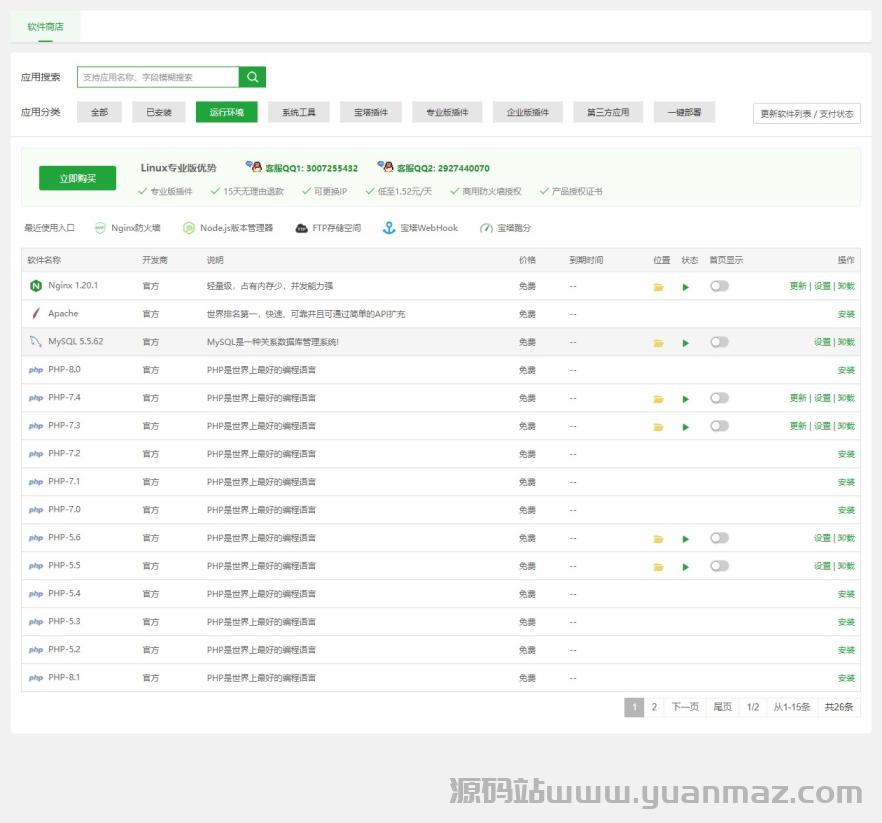The width and height of the screenshot is (882, 823).
Task: Open PHP-5.6 folder location icon
Action: (x=658, y=539)
